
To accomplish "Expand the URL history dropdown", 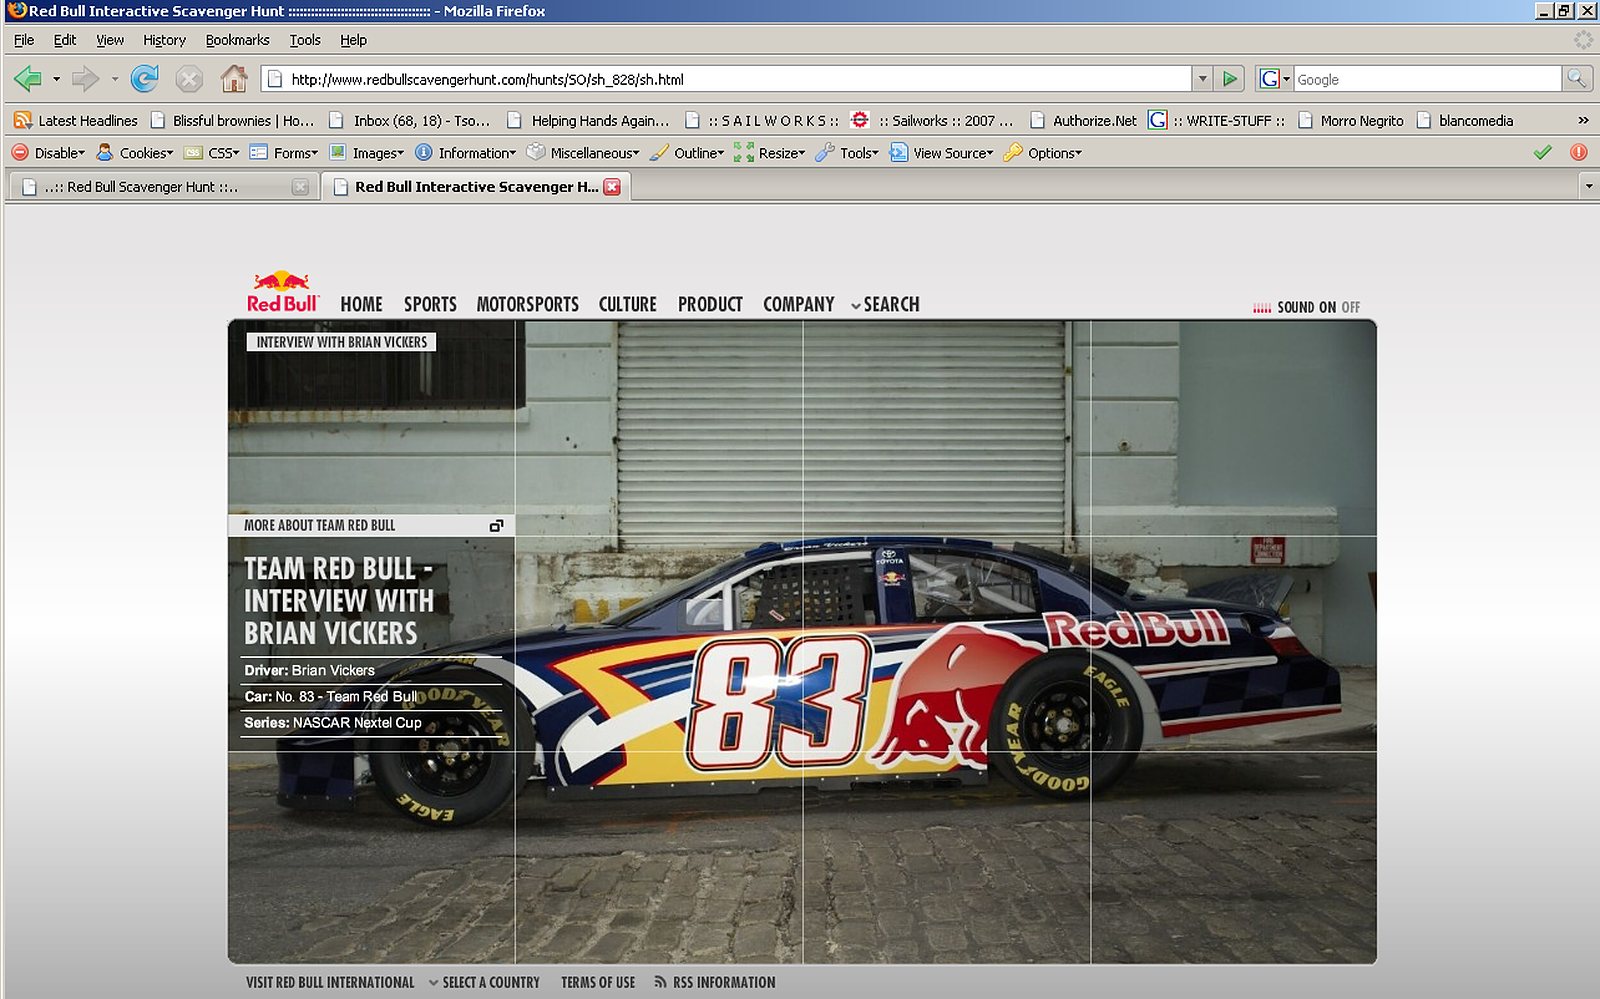I will point(1202,79).
